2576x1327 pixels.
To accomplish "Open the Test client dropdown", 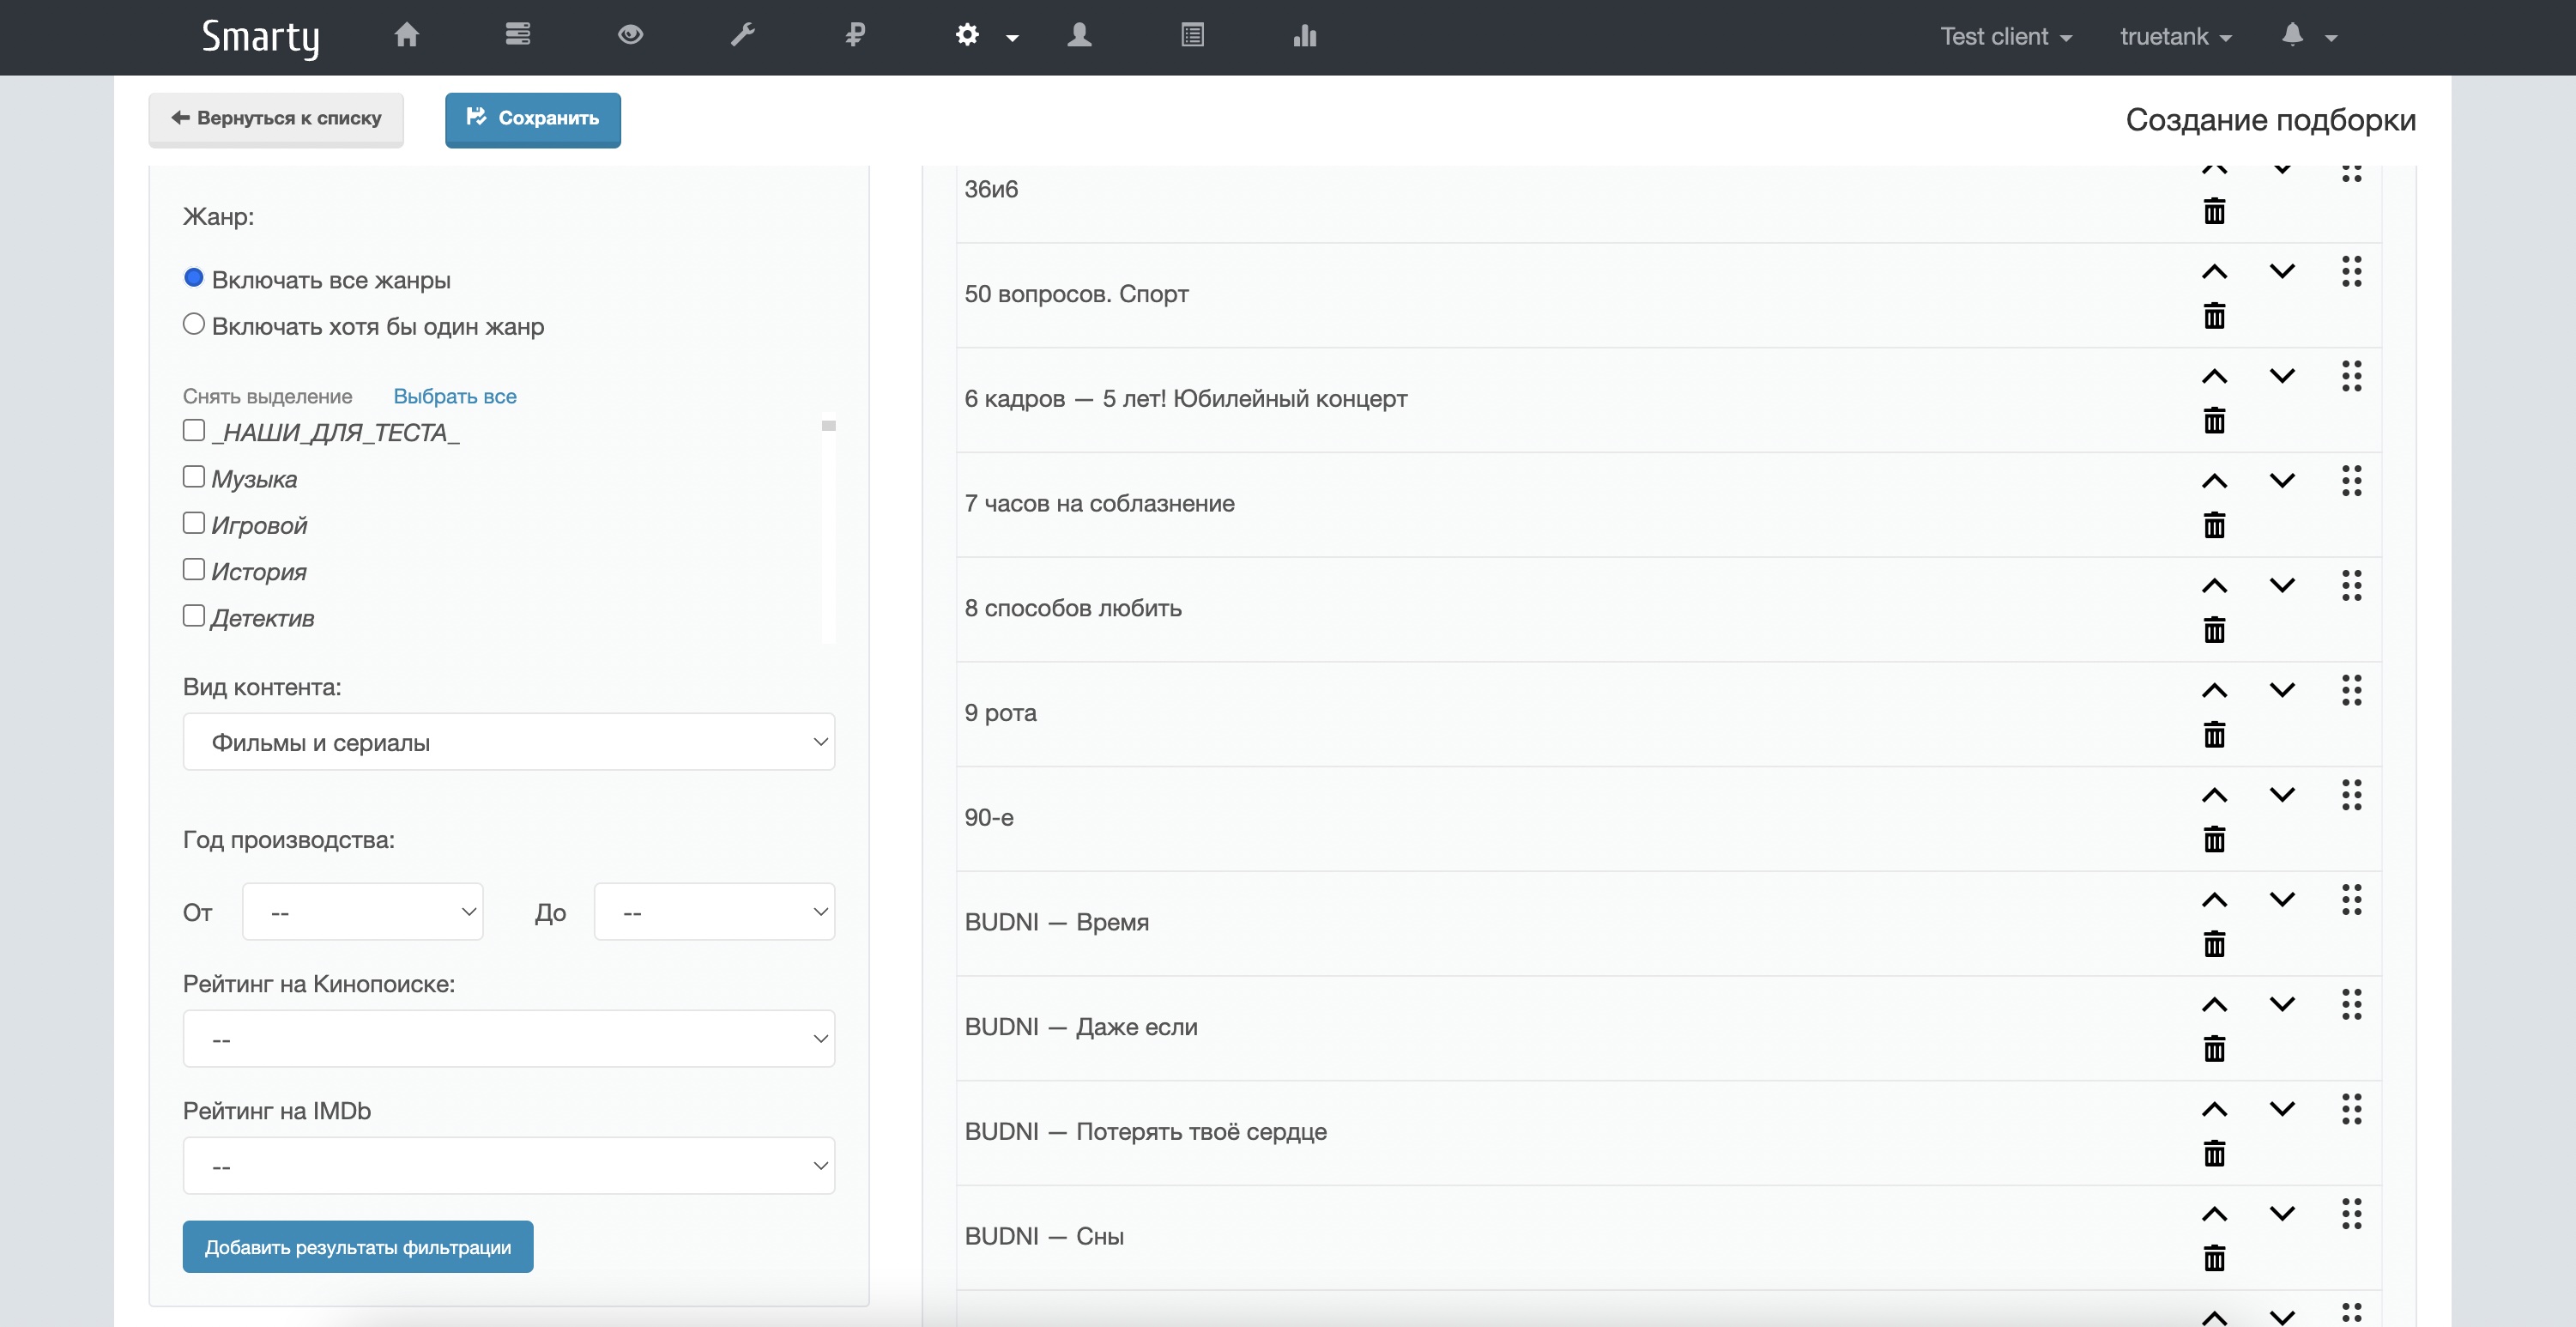I will 2006,37.
